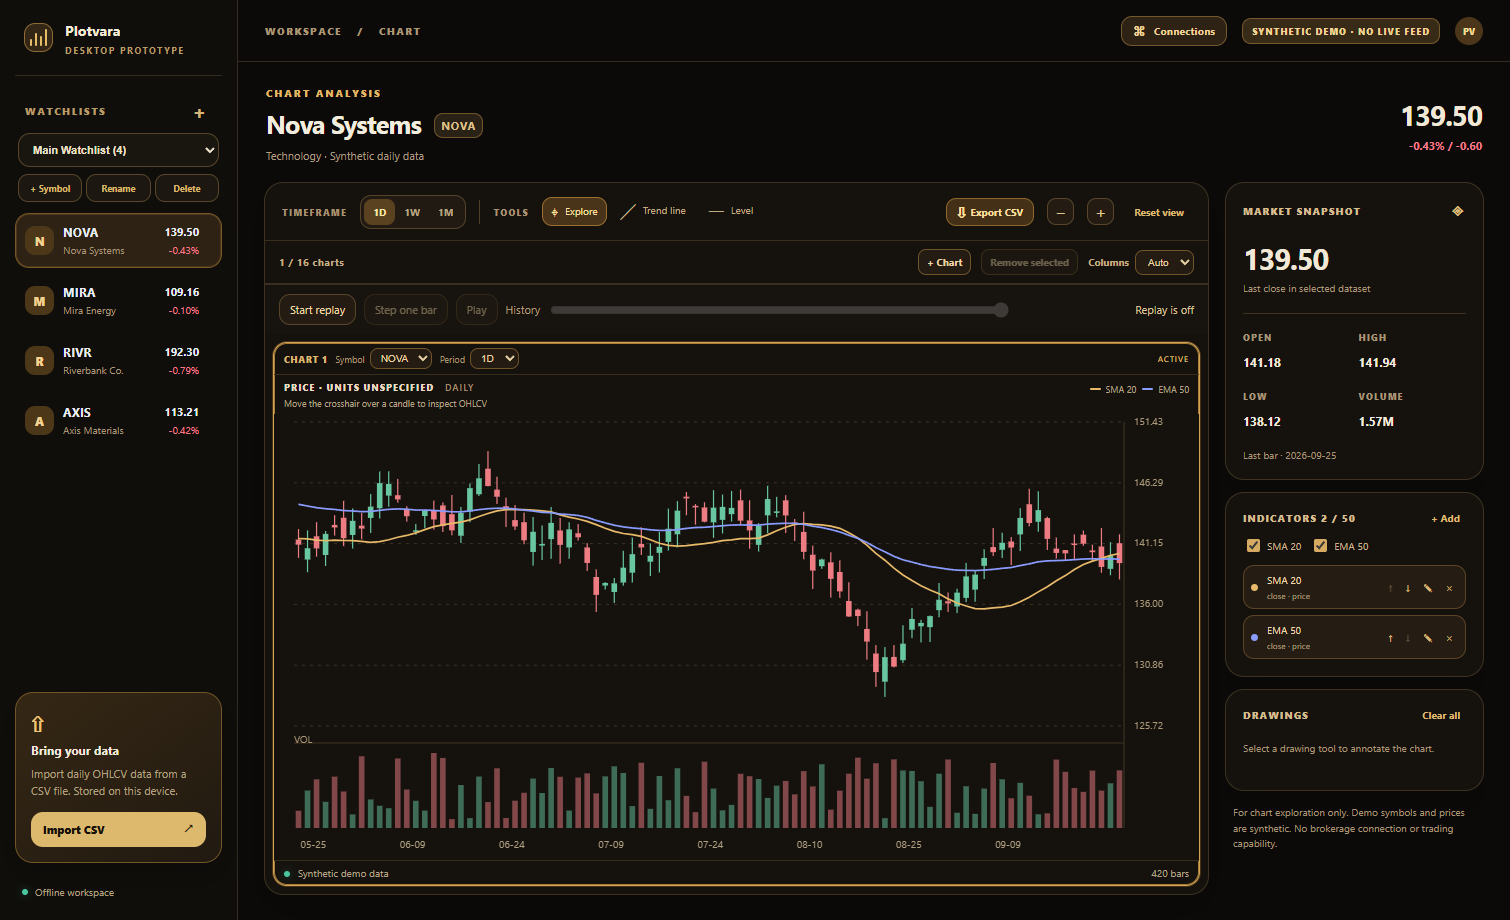Move EMA 50 indicator down
Screen dimensions: 1510x920
1408,638
